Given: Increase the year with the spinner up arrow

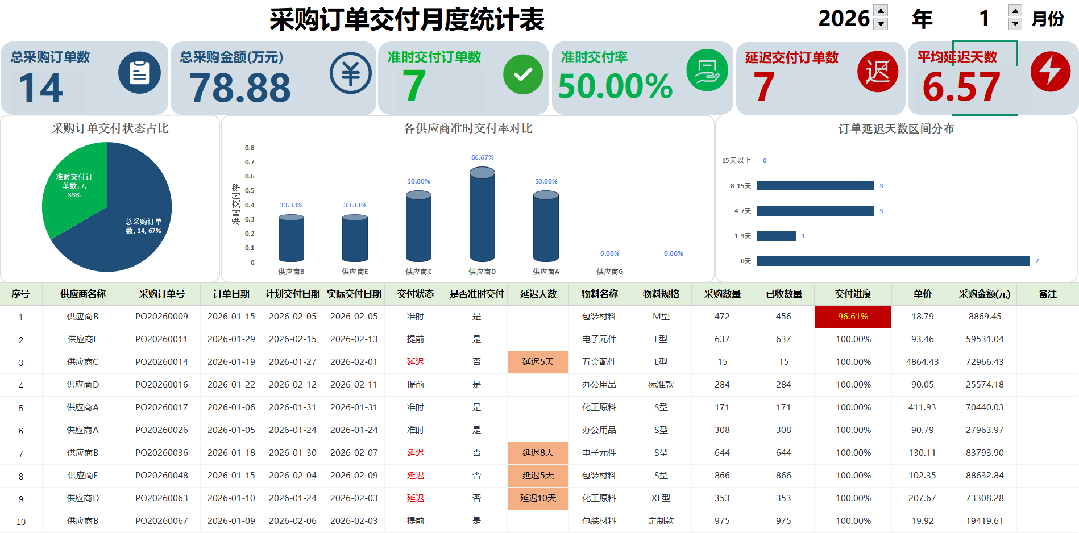Looking at the screenshot, I should point(880,10).
